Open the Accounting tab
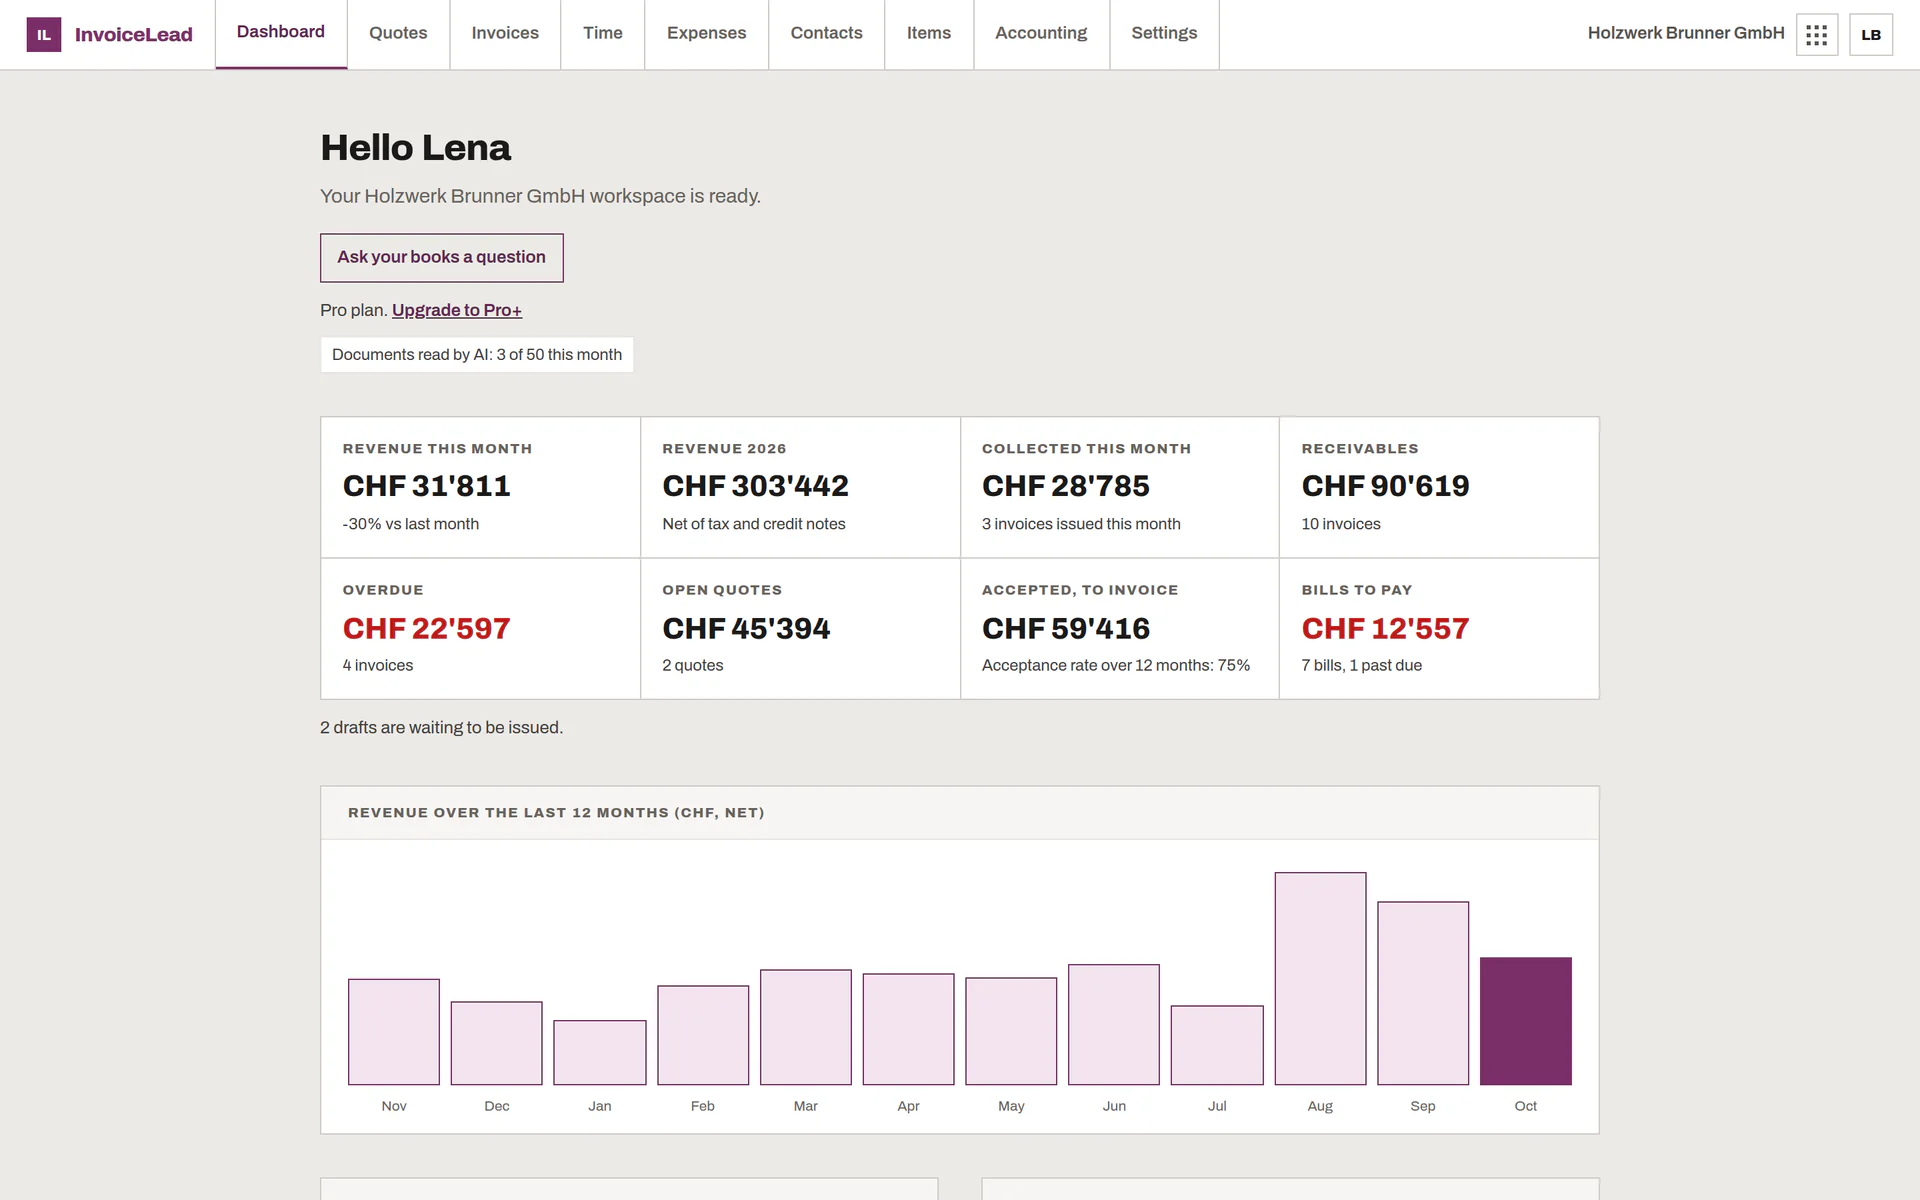1920x1200 pixels. (x=1041, y=34)
